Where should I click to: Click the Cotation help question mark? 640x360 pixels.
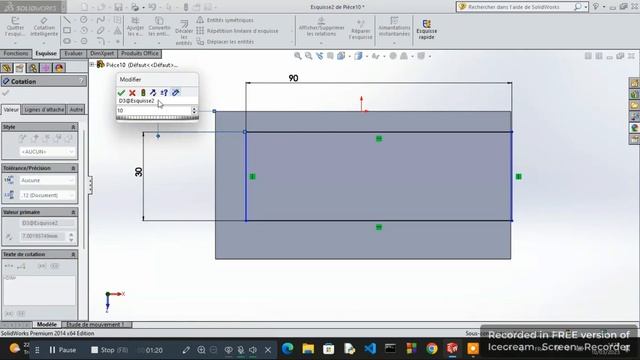(x=81, y=81)
